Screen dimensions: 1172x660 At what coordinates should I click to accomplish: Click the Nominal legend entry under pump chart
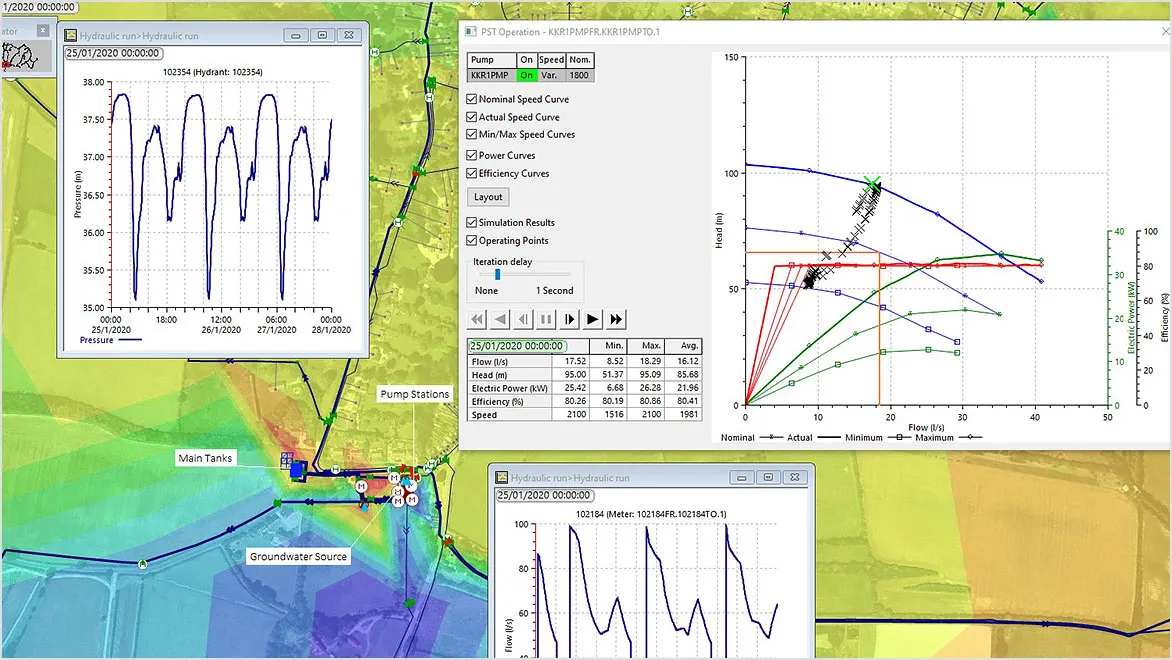click(751, 438)
